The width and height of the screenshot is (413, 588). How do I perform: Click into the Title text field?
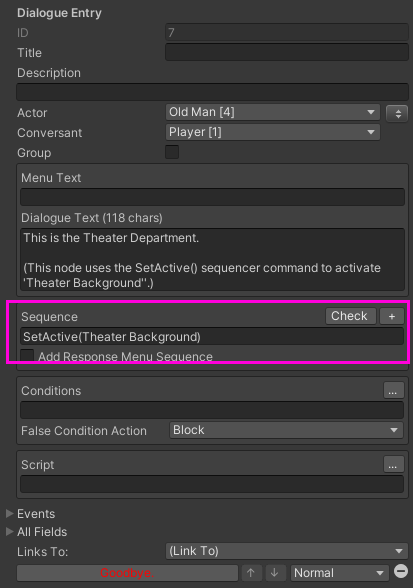287,52
